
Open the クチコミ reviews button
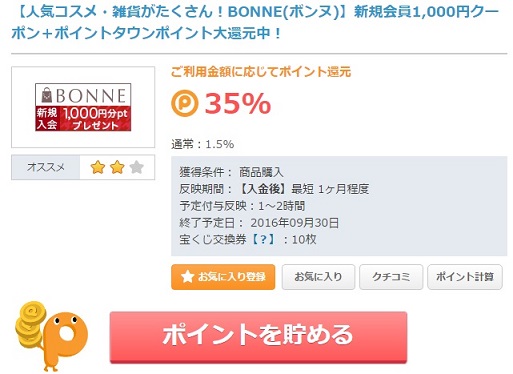(391, 277)
